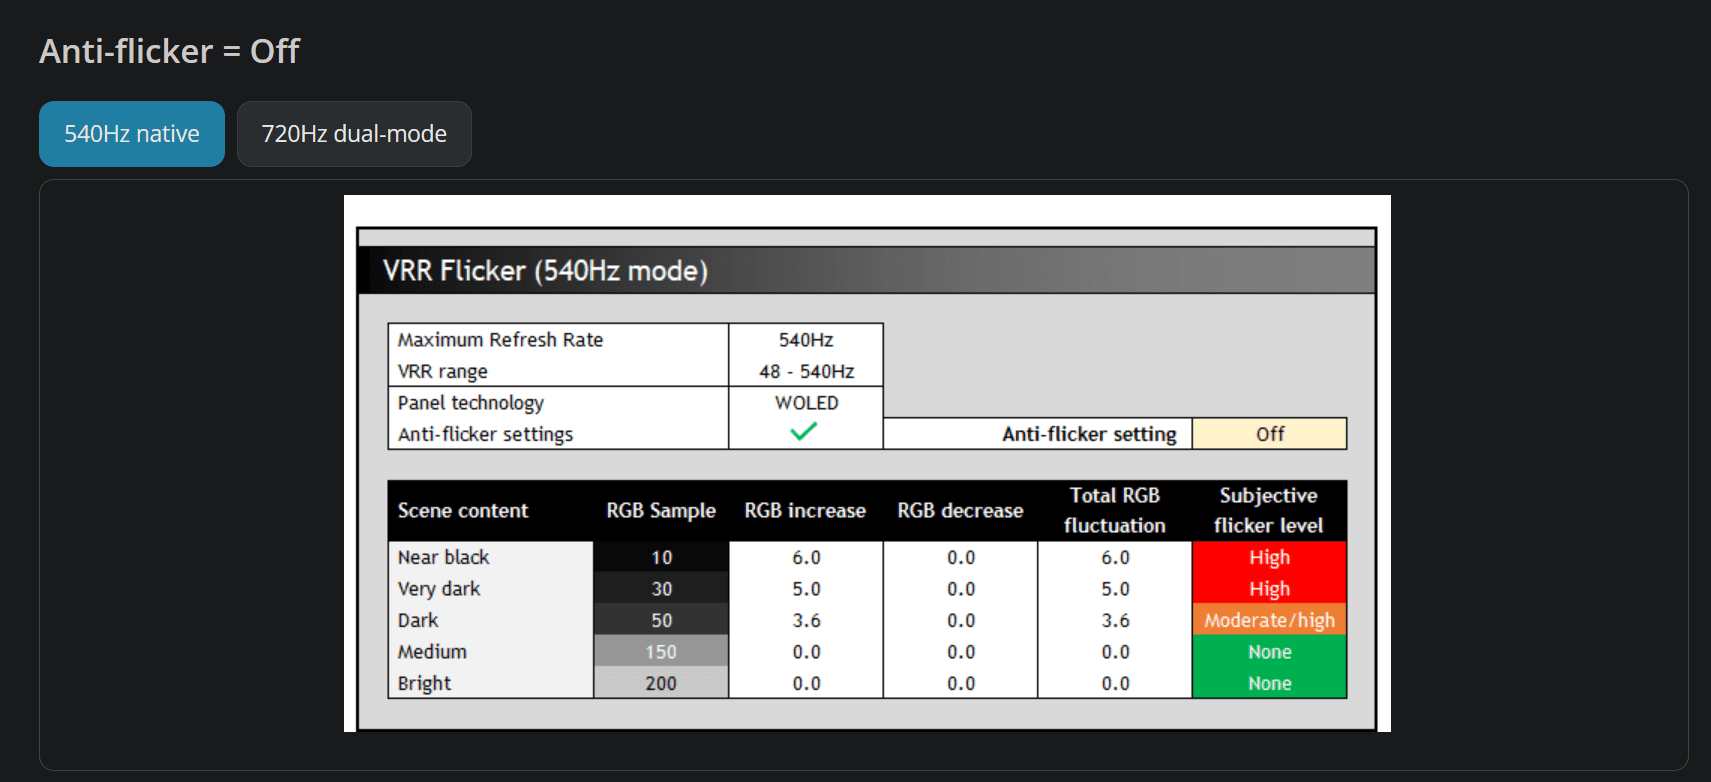Click the 6.0 RGB increase value for Near black
1711x782 pixels.
[x=806, y=557]
